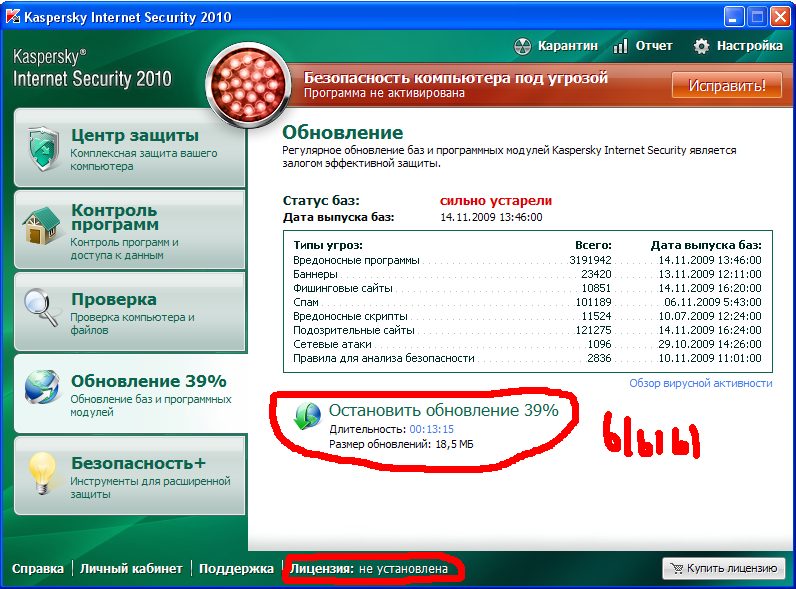Image resolution: width=796 pixels, height=589 pixels.
Task: Click Размер обновлений: 18,5 МБ text
Action: tap(401, 444)
